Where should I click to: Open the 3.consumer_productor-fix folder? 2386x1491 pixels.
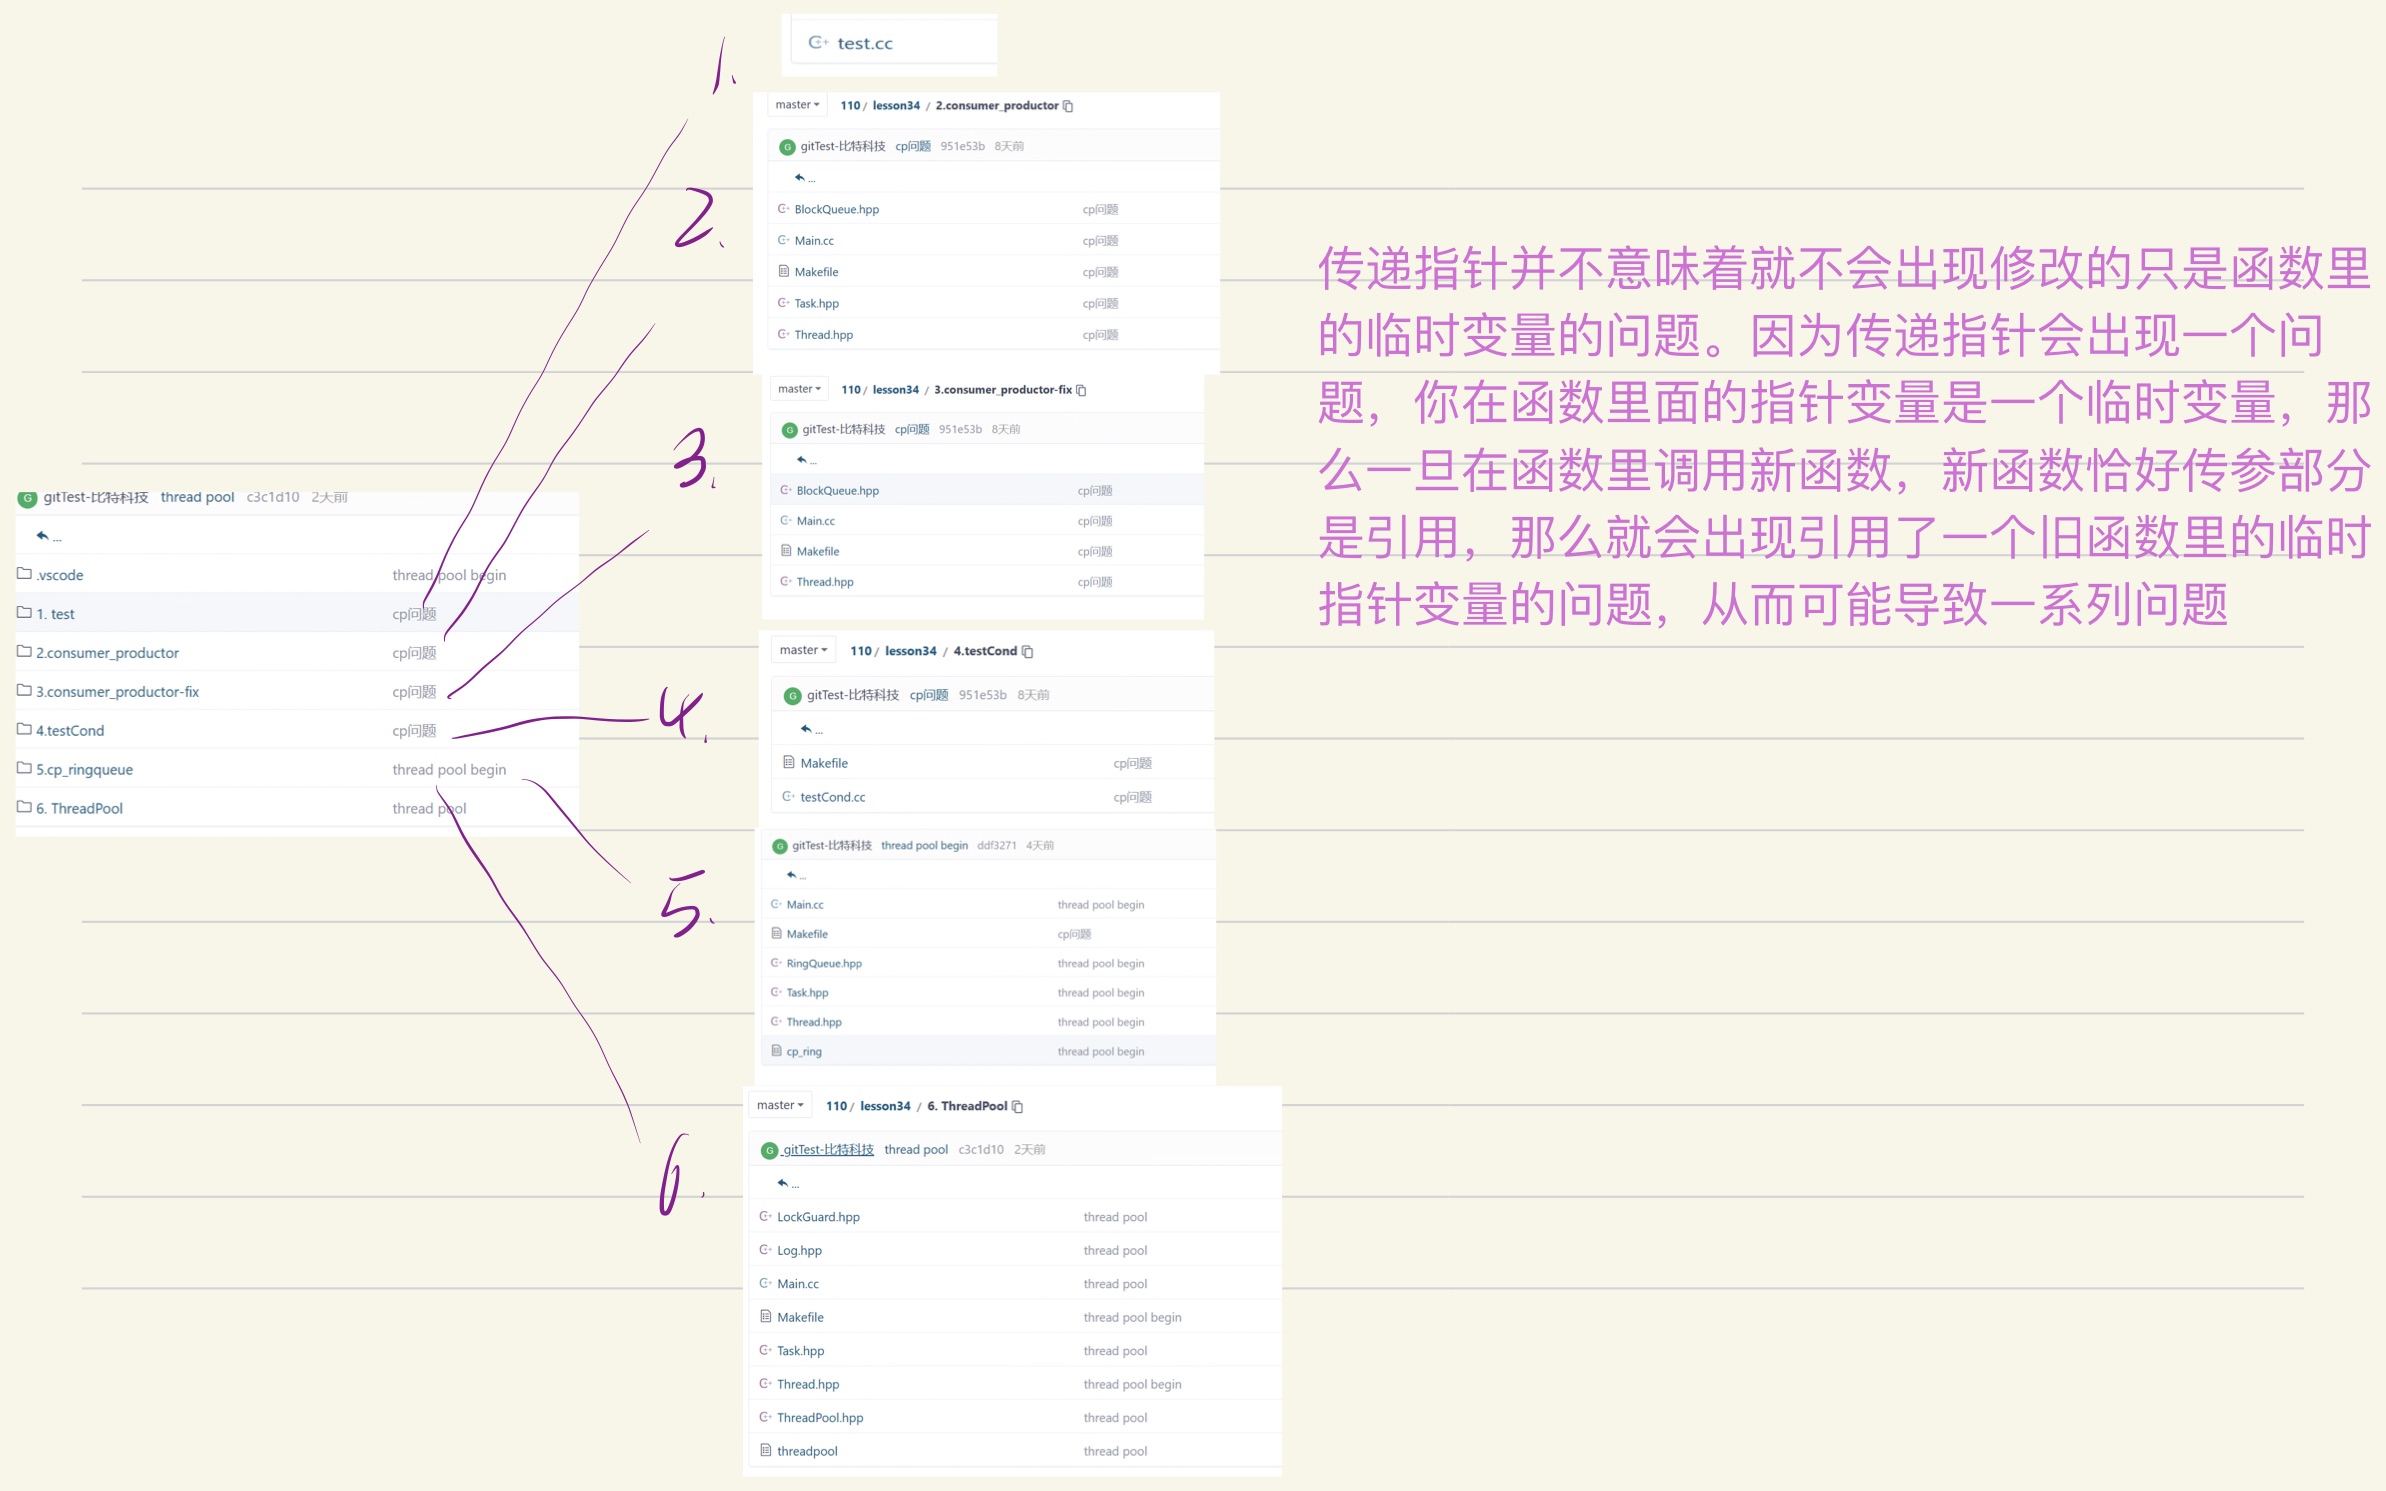point(117,692)
